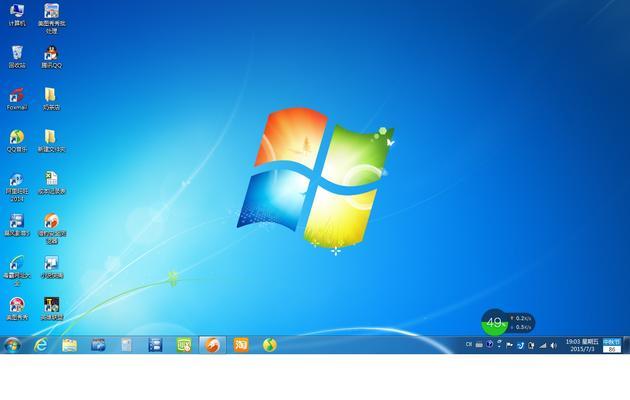Select the blue desktop shortcut labeled 2014
Image resolution: width=630 pixels, height=400 pixels.
[x=17, y=187]
